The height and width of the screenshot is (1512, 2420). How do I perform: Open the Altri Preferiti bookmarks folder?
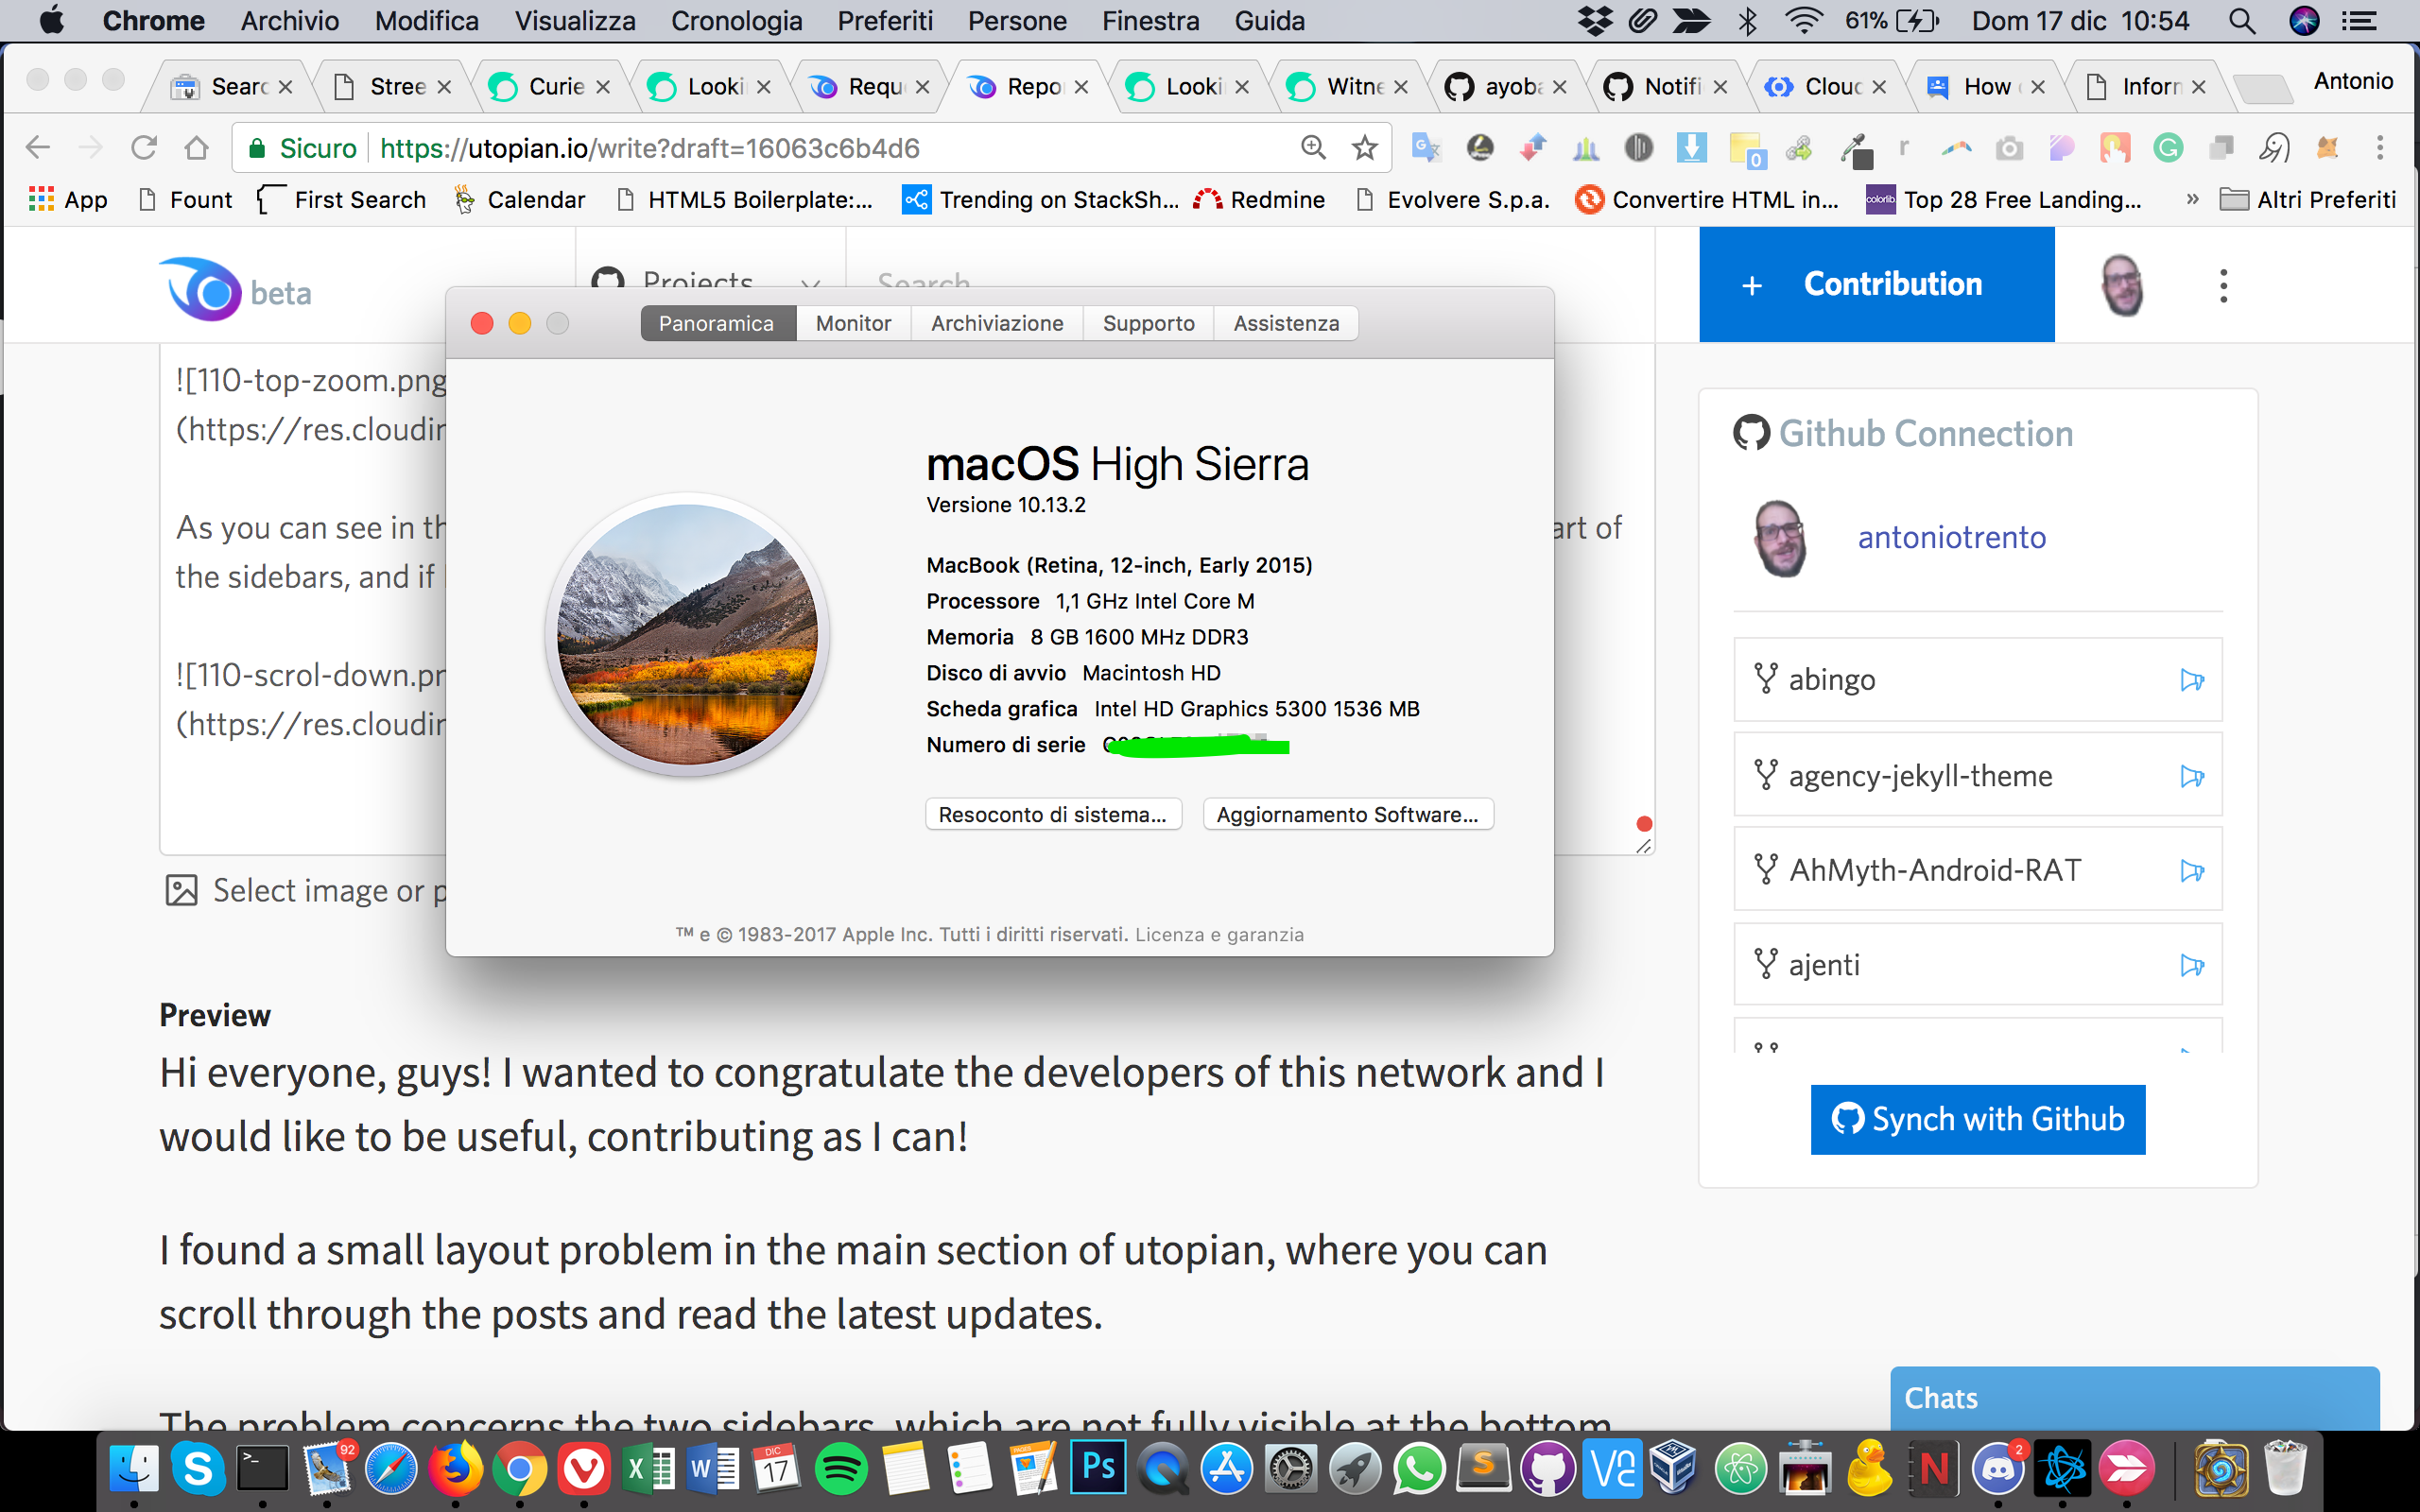point(2307,199)
